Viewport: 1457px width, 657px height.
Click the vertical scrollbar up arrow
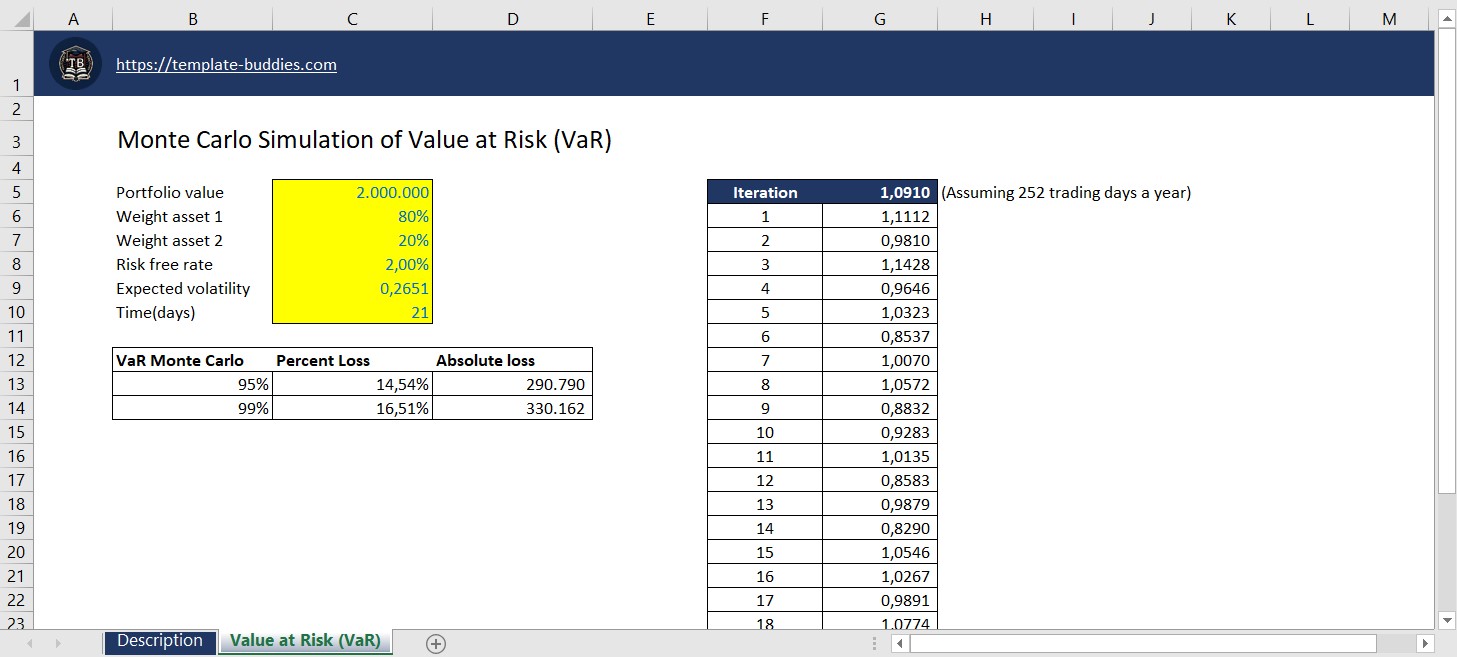(x=1447, y=17)
